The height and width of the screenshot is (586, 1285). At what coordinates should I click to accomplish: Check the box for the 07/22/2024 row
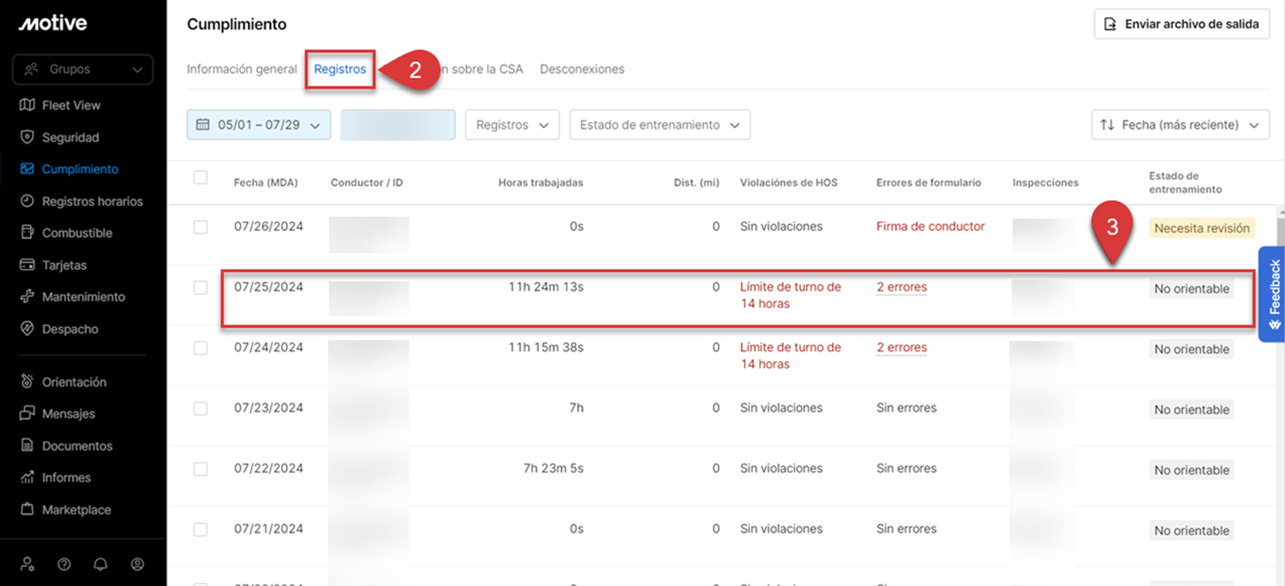(x=200, y=469)
